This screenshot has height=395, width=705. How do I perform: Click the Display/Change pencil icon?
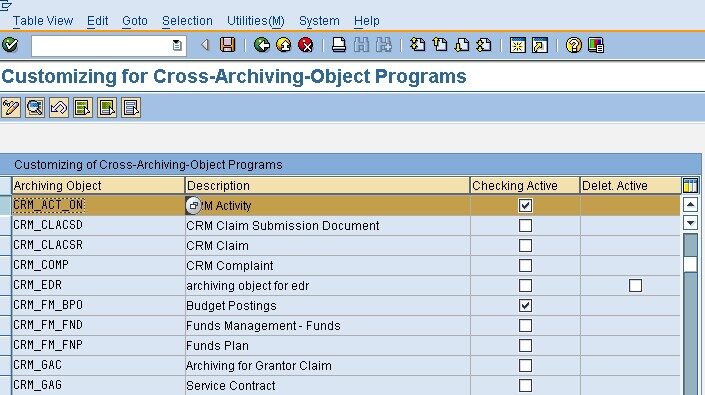click(x=11, y=108)
